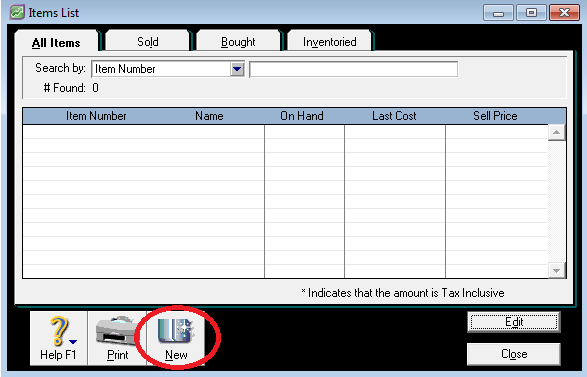This screenshot has height=377, width=587.
Task: Click the Item Number column header
Action: [96, 116]
